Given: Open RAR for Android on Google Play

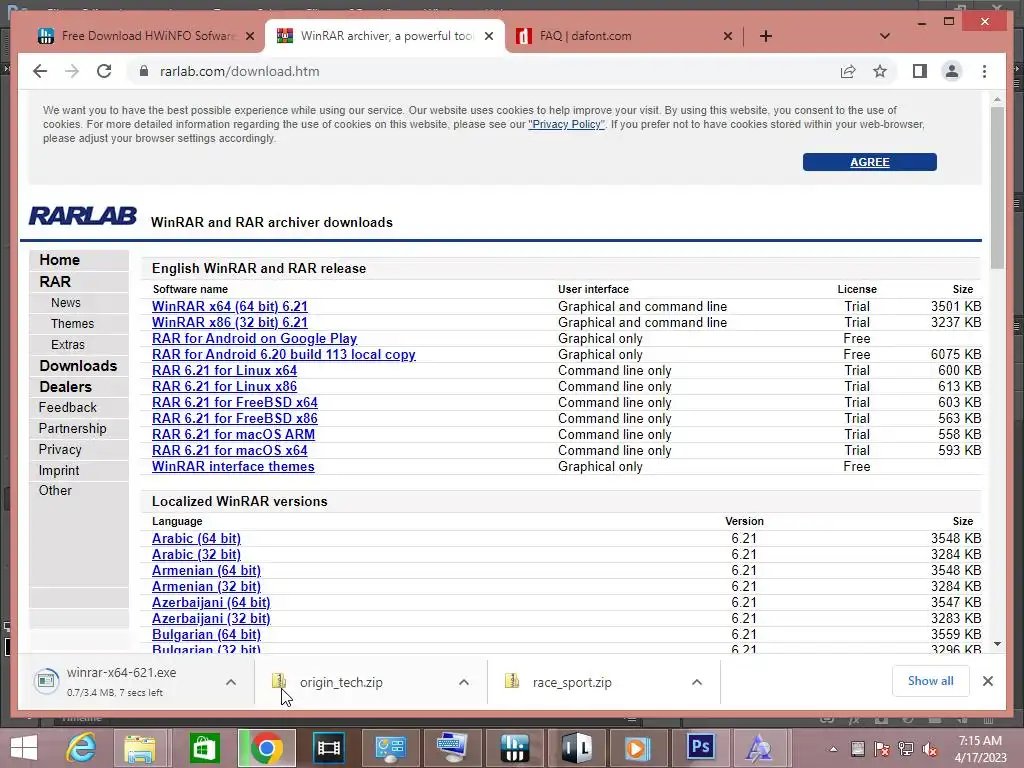Looking at the screenshot, I should (255, 338).
